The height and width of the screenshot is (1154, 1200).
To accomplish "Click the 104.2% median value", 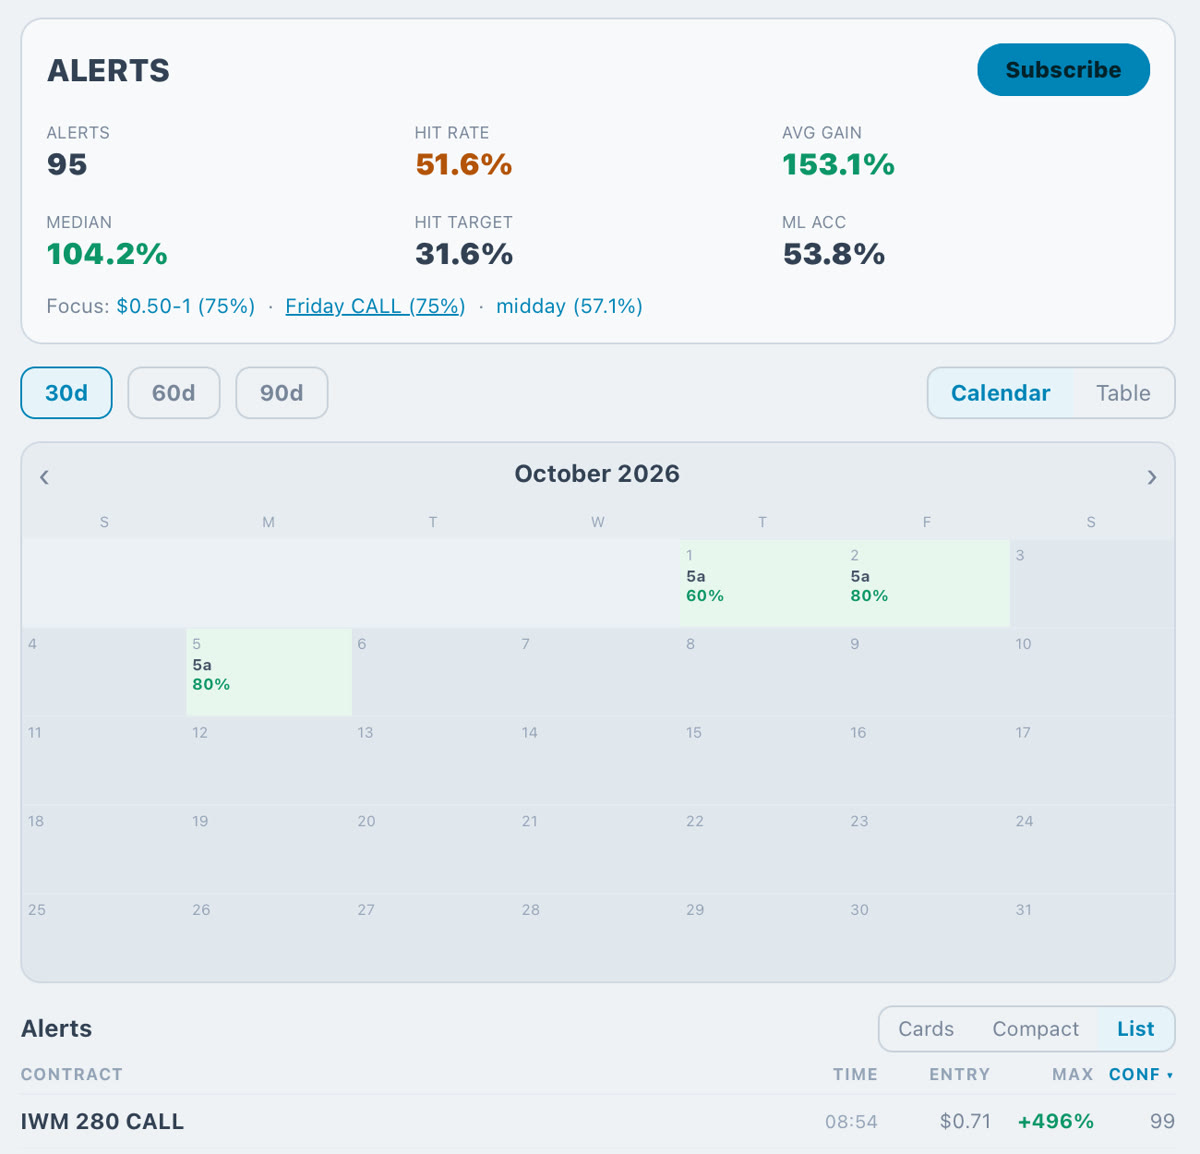I will (107, 254).
